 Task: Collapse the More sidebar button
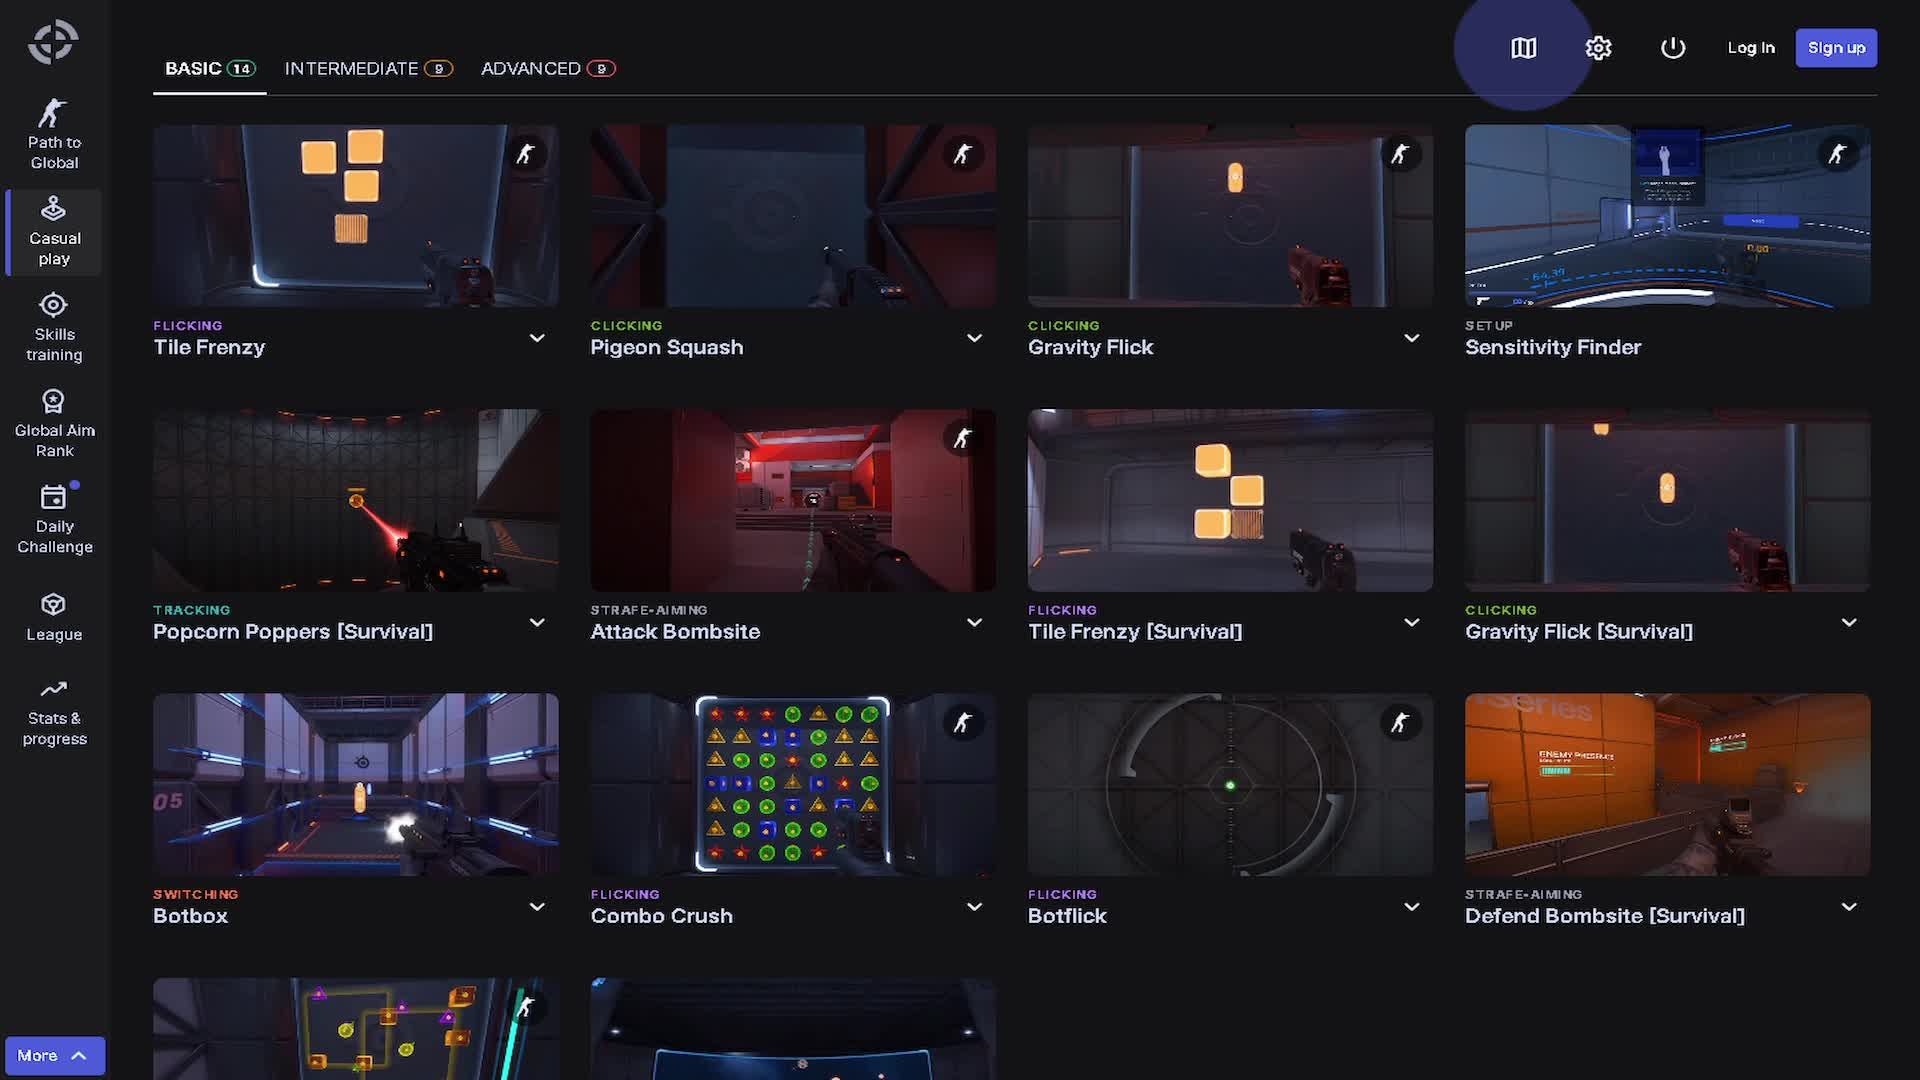[x=54, y=1055]
